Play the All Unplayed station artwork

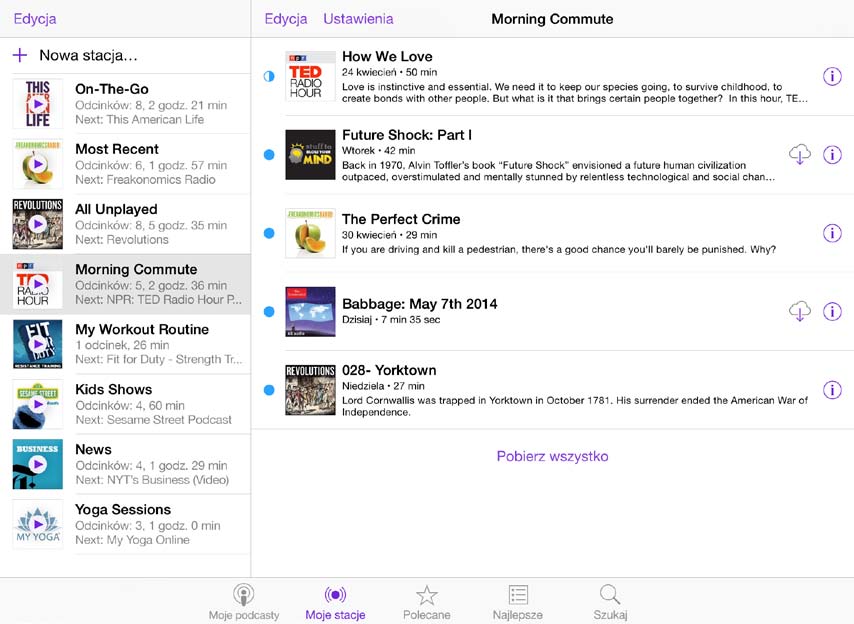click(38, 224)
